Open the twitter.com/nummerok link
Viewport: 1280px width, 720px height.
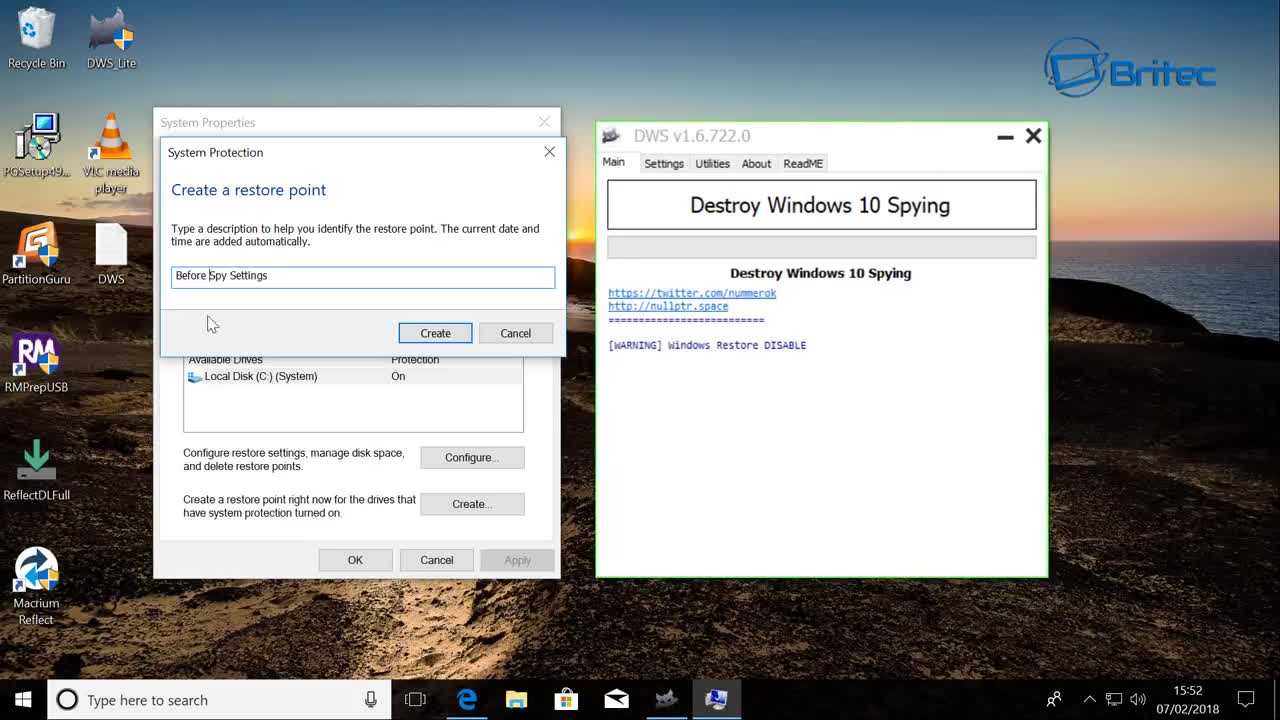click(692, 293)
